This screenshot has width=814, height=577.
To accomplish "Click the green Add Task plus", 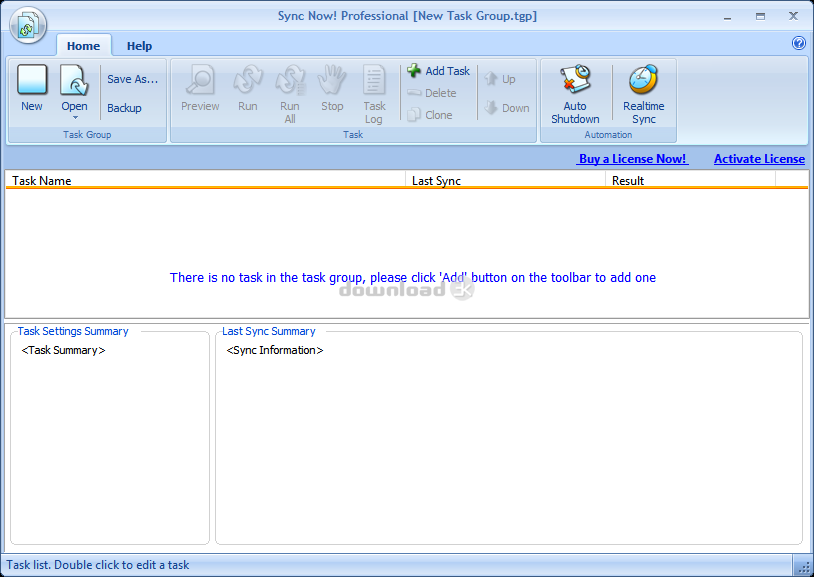I will click(414, 71).
